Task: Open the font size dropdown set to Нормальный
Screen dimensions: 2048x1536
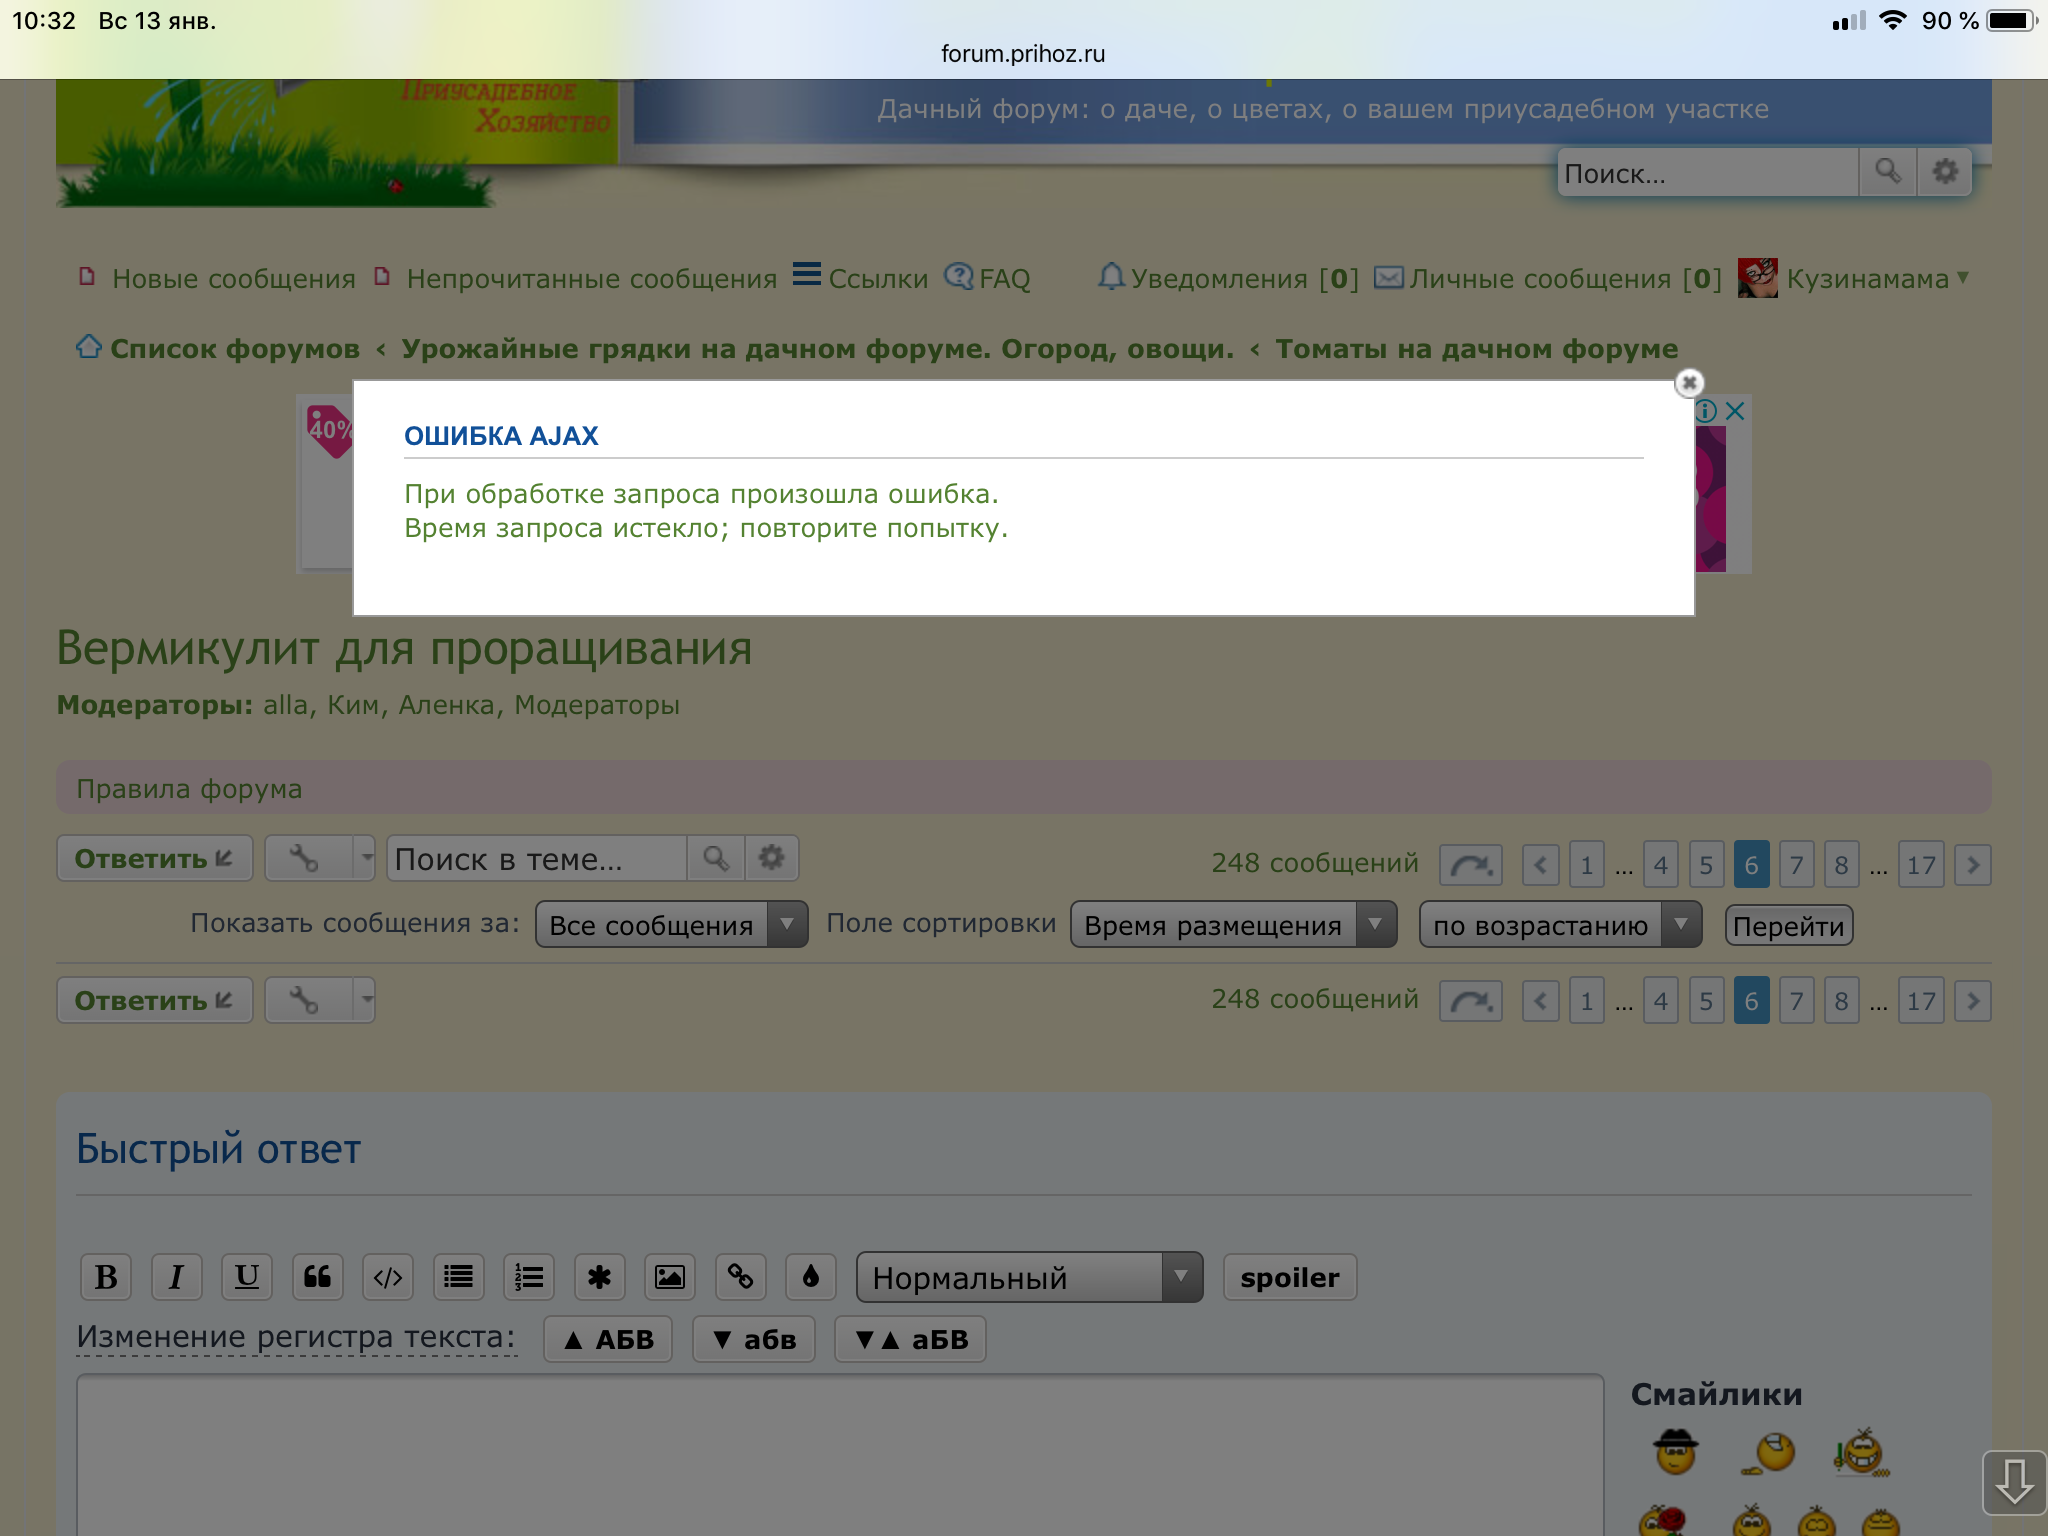Action: click(x=1029, y=1277)
